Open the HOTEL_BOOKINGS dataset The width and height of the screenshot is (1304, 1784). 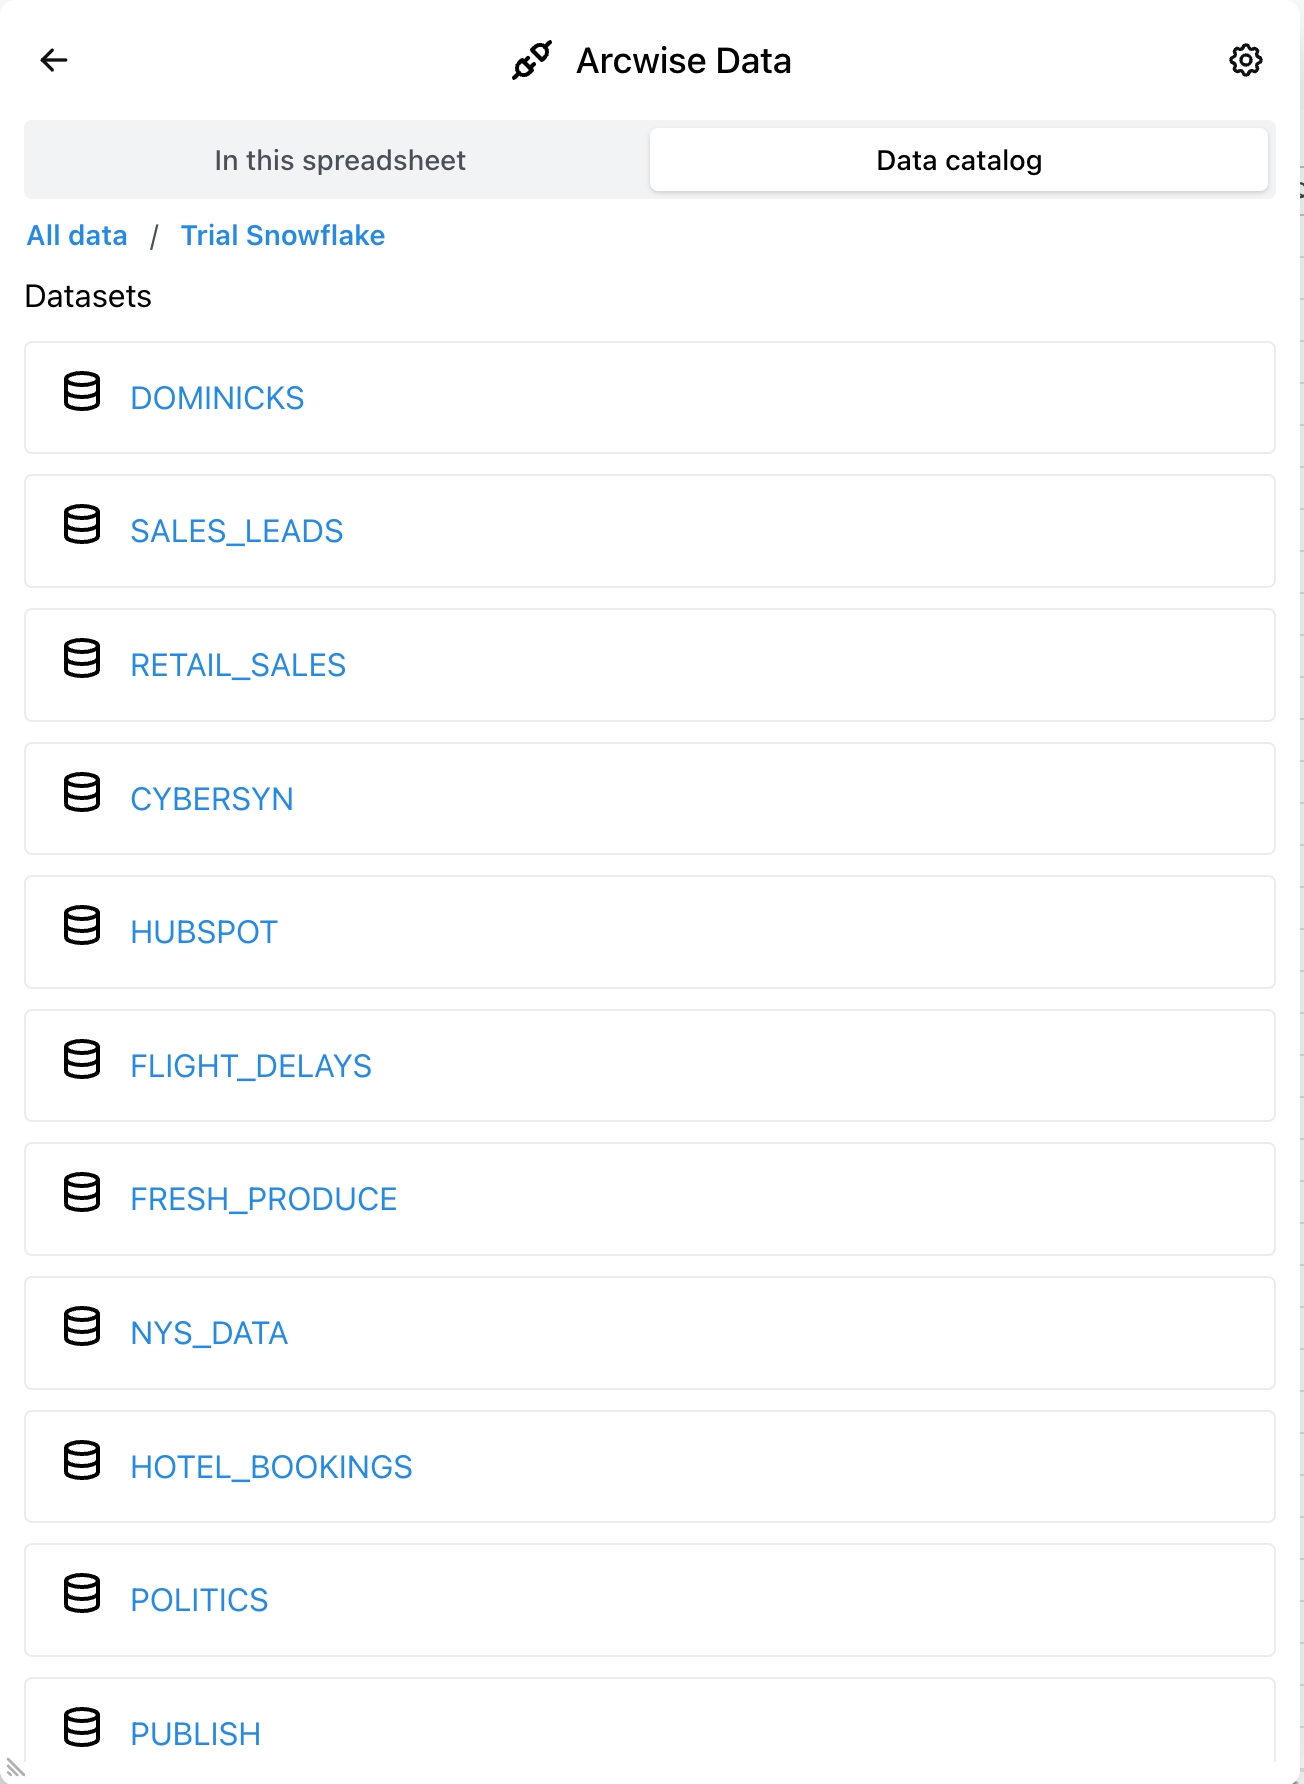click(x=271, y=1467)
